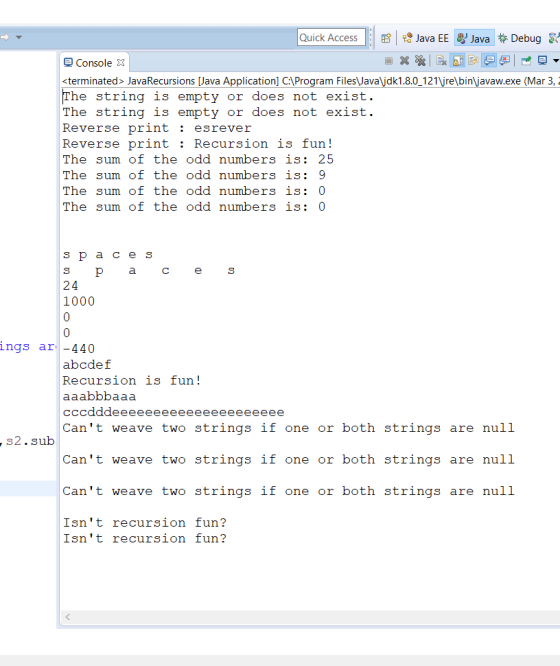Click the Debug bug icon
Image resolution: width=560 pixels, height=666 pixels.
click(x=503, y=38)
